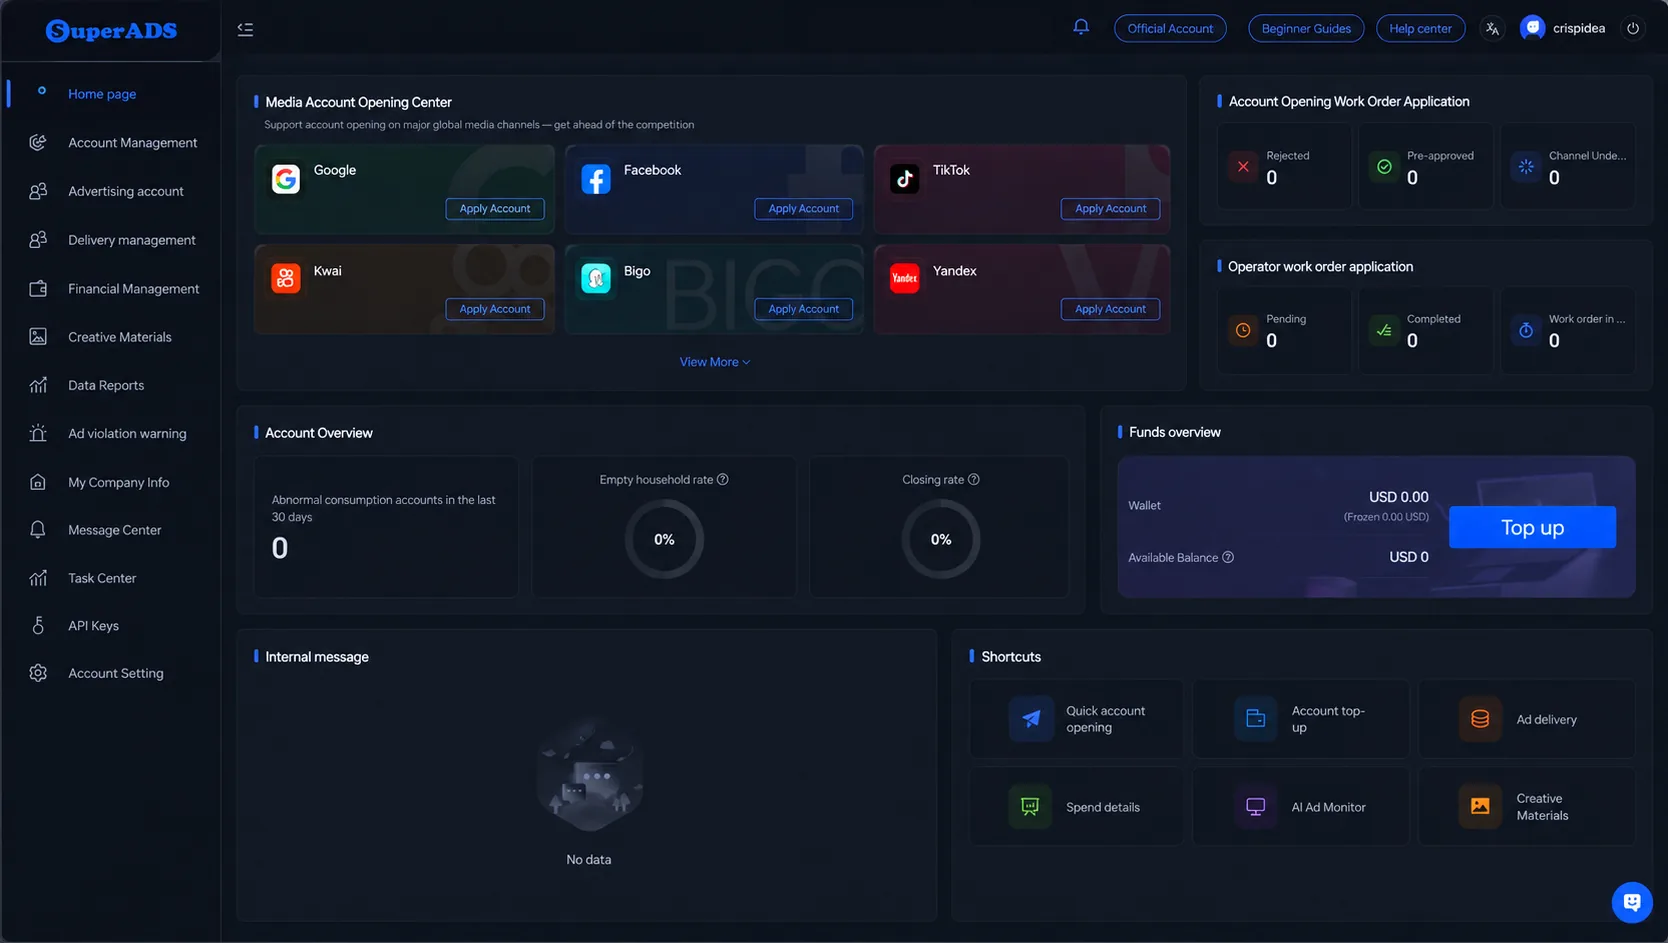Collapse the sidebar menu icon
The image size is (1668, 943).
(x=245, y=29)
